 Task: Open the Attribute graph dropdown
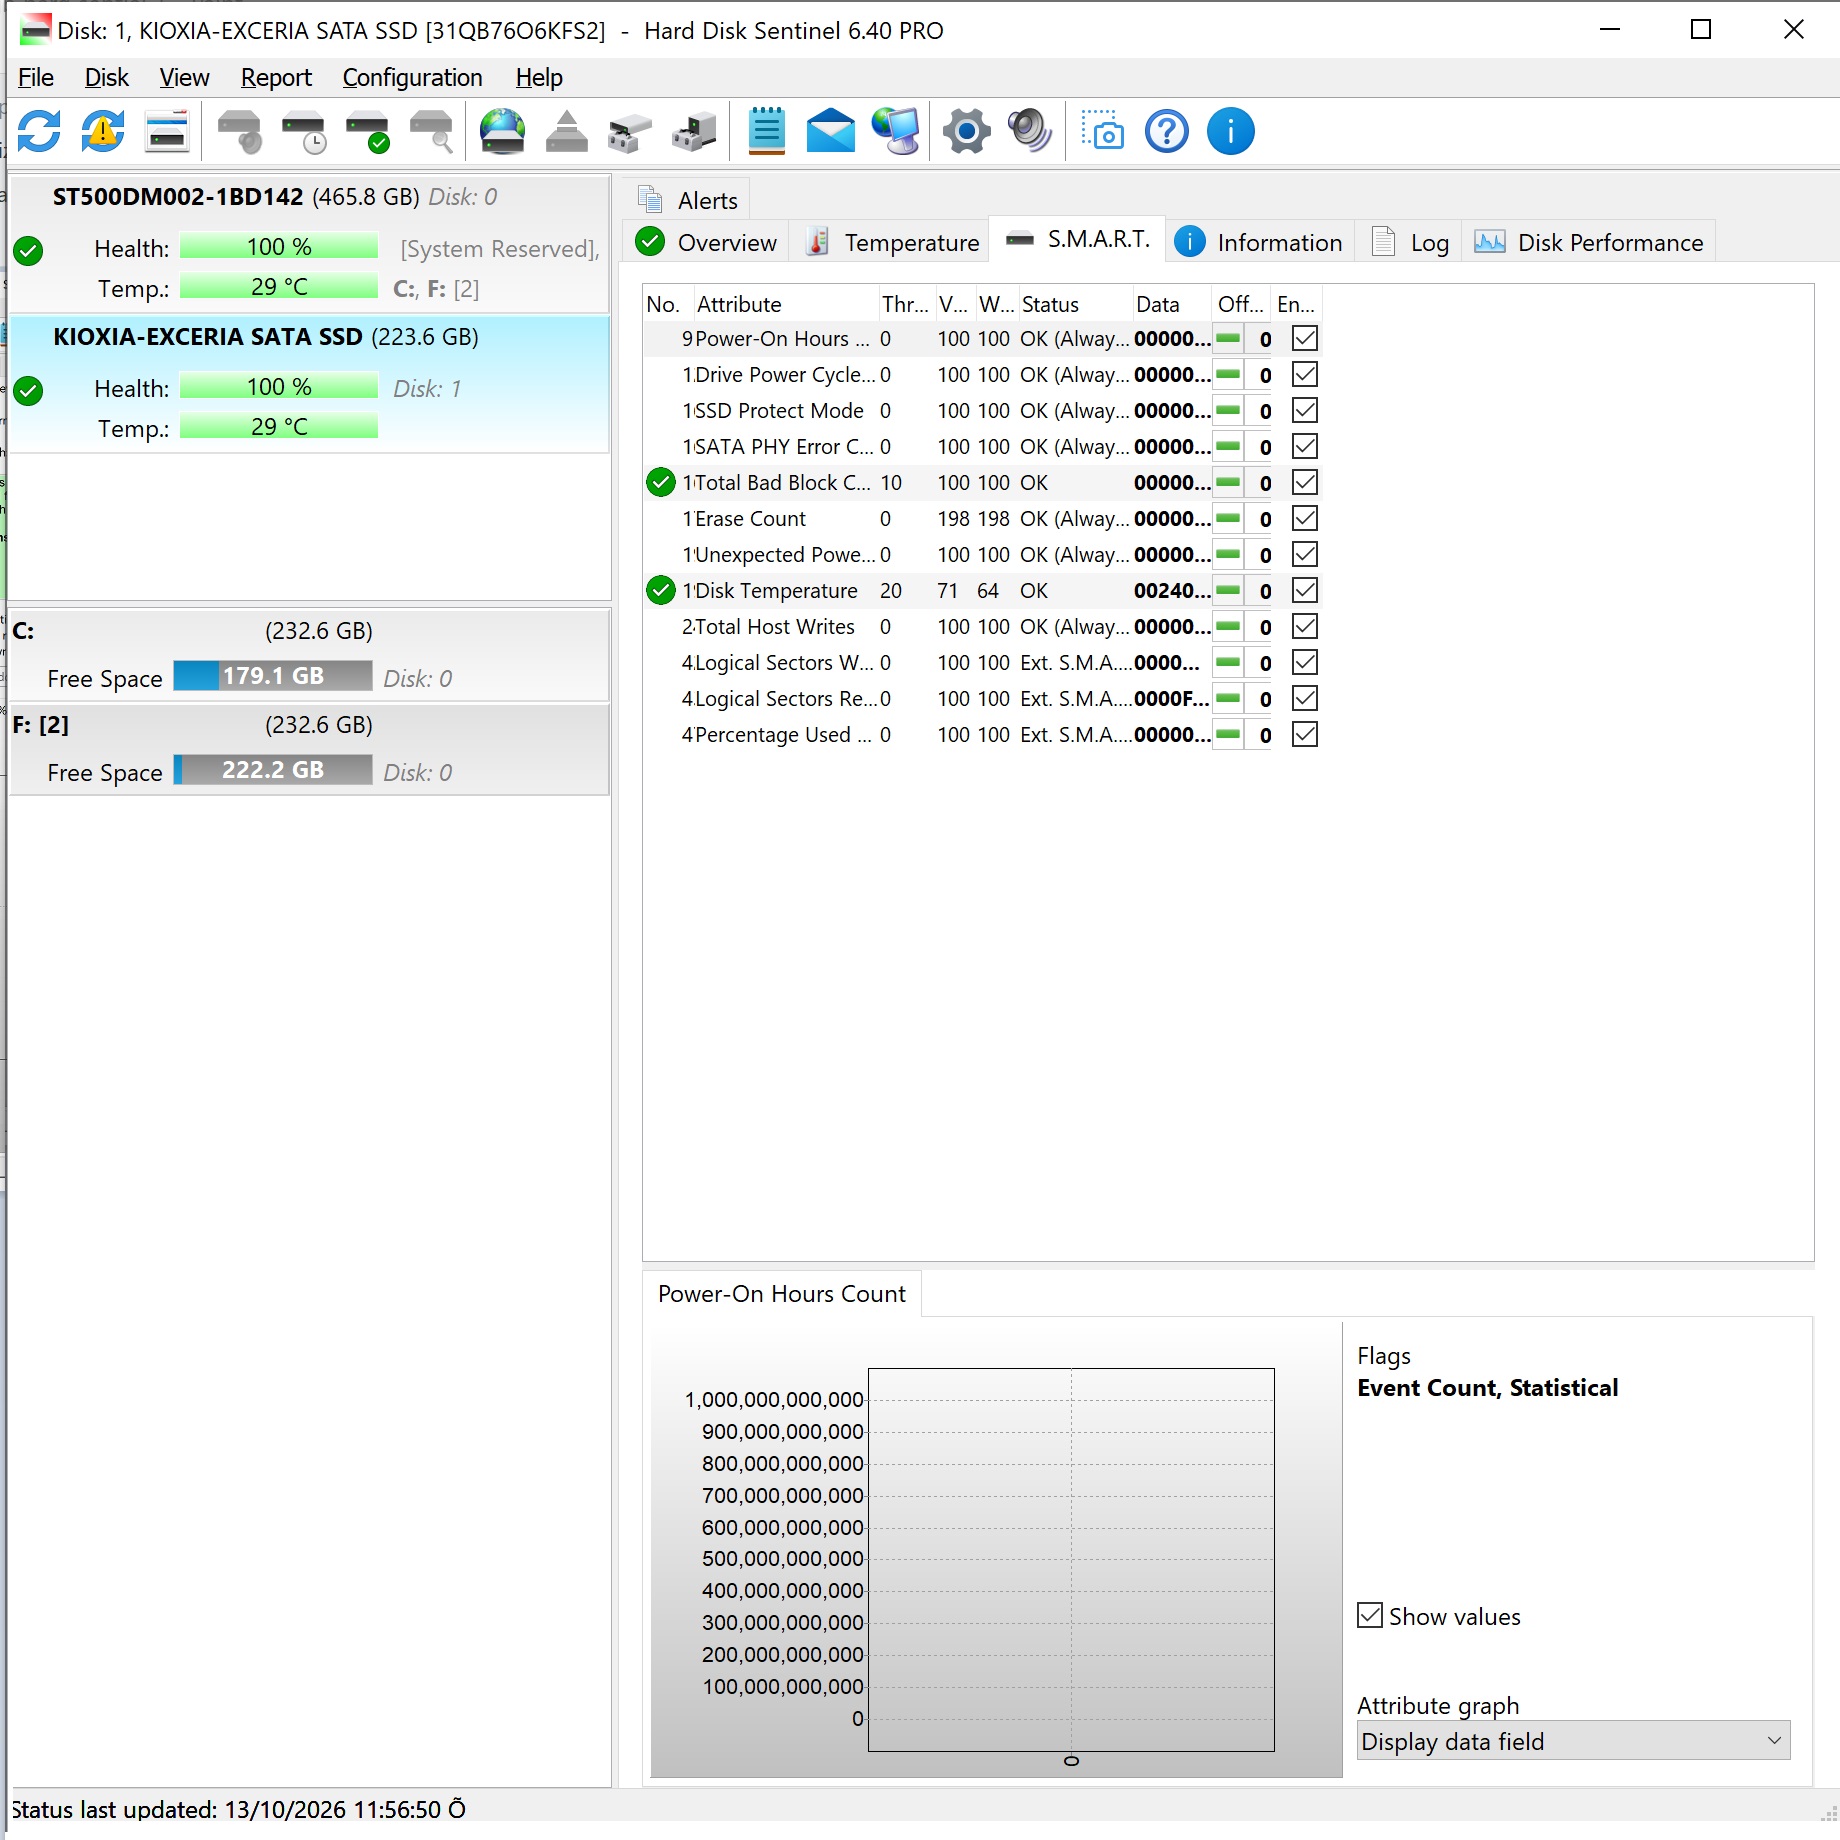pos(1573,1741)
